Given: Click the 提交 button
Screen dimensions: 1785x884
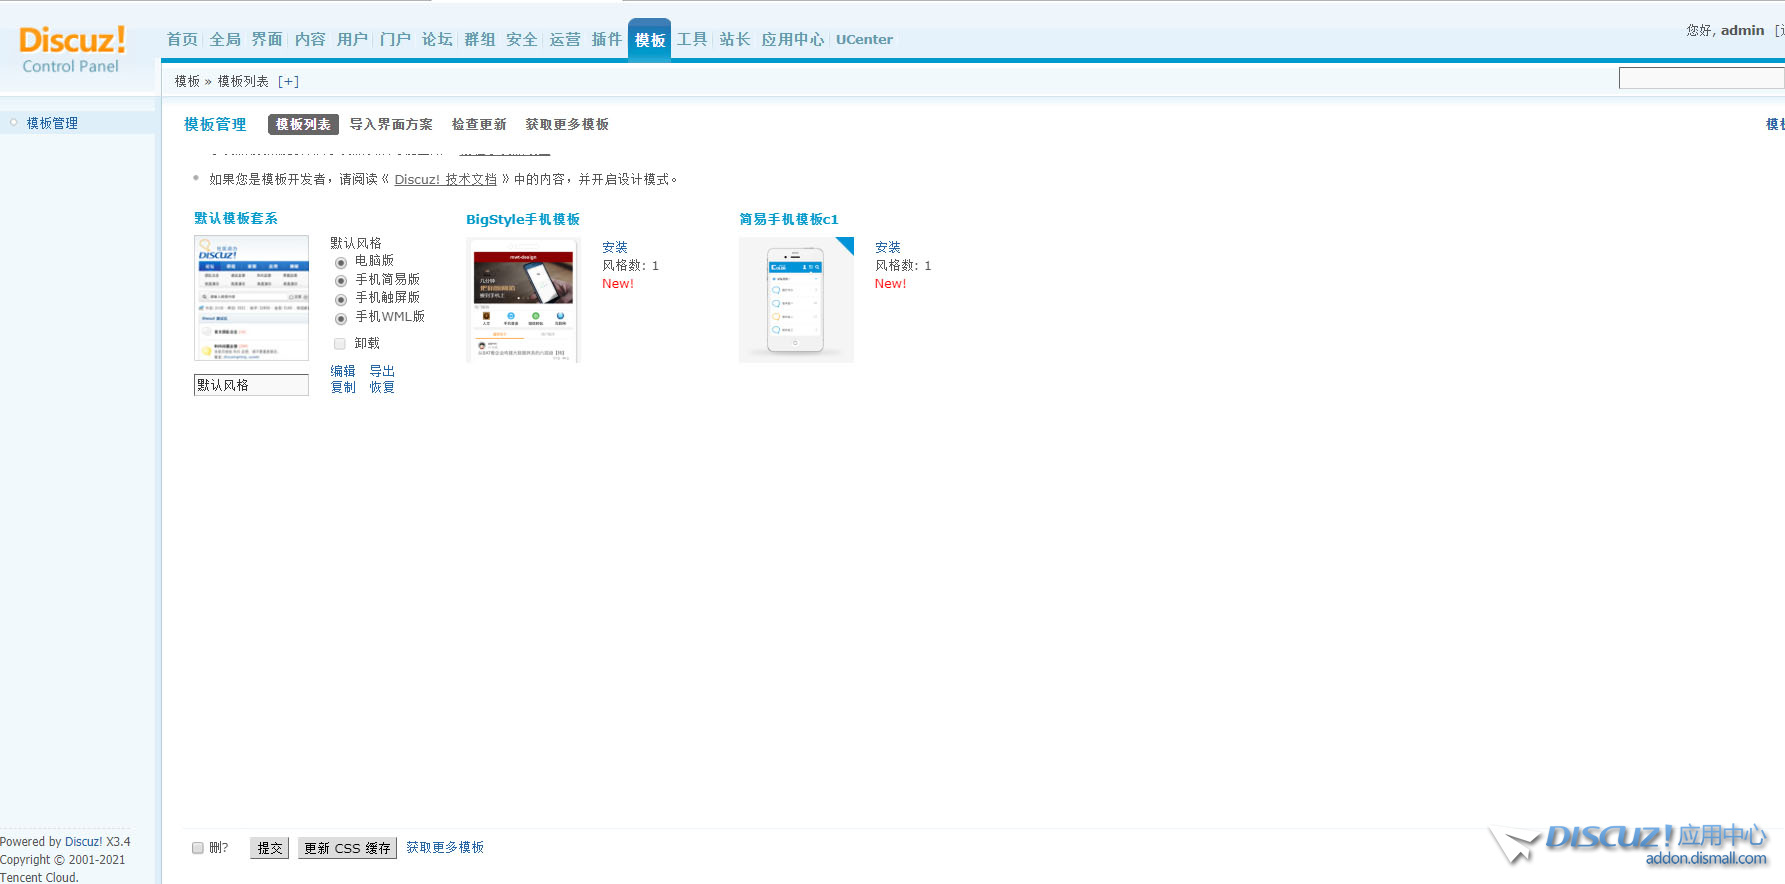Looking at the screenshot, I should [x=270, y=848].
